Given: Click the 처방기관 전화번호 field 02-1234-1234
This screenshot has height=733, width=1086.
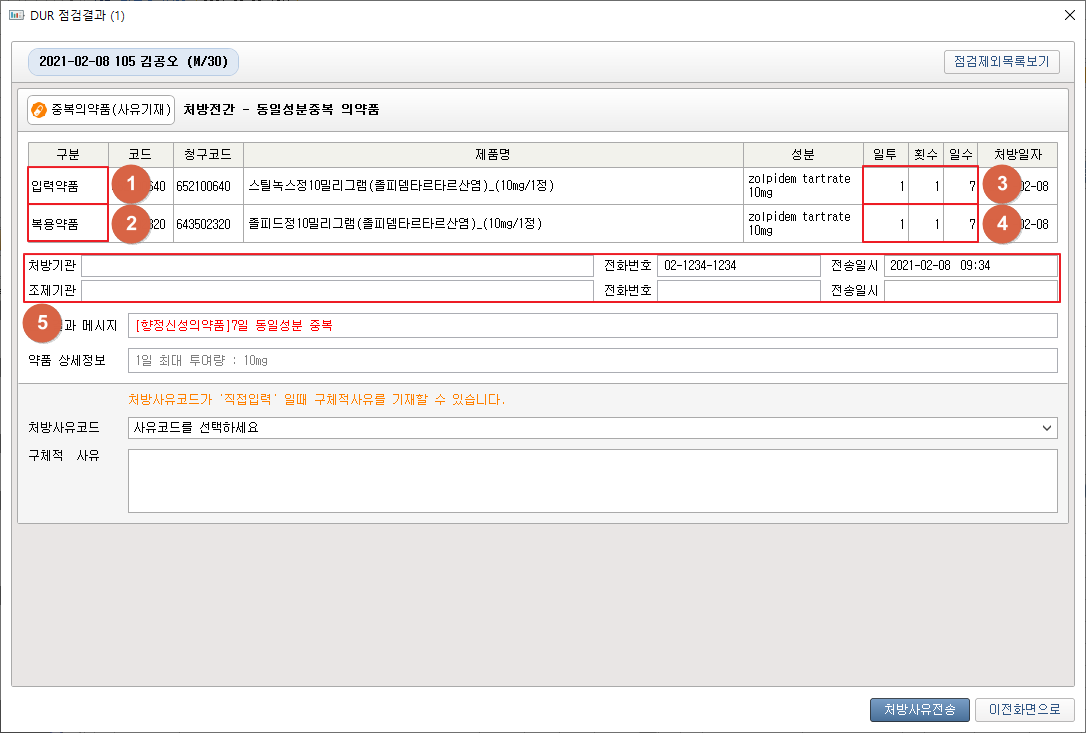Looking at the screenshot, I should [738, 266].
